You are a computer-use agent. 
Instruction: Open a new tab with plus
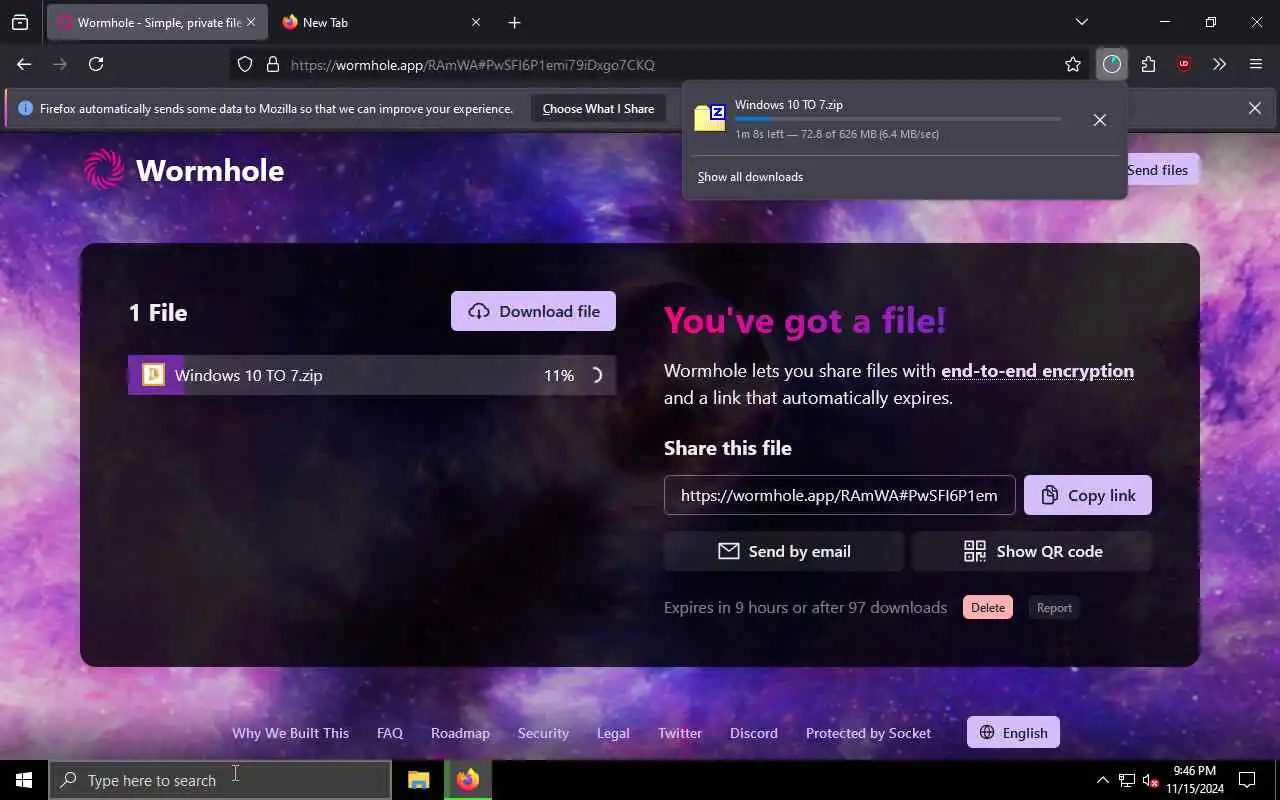click(x=514, y=22)
